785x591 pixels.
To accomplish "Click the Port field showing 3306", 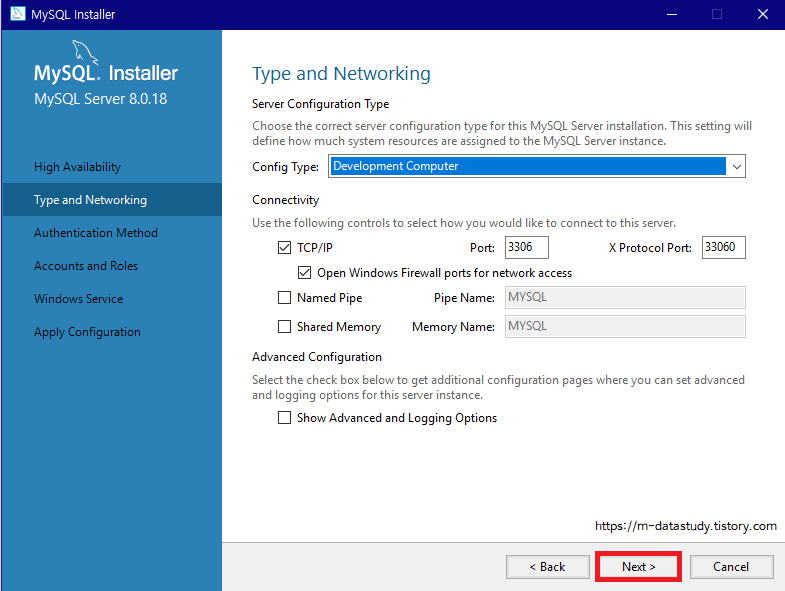I will click(x=527, y=247).
